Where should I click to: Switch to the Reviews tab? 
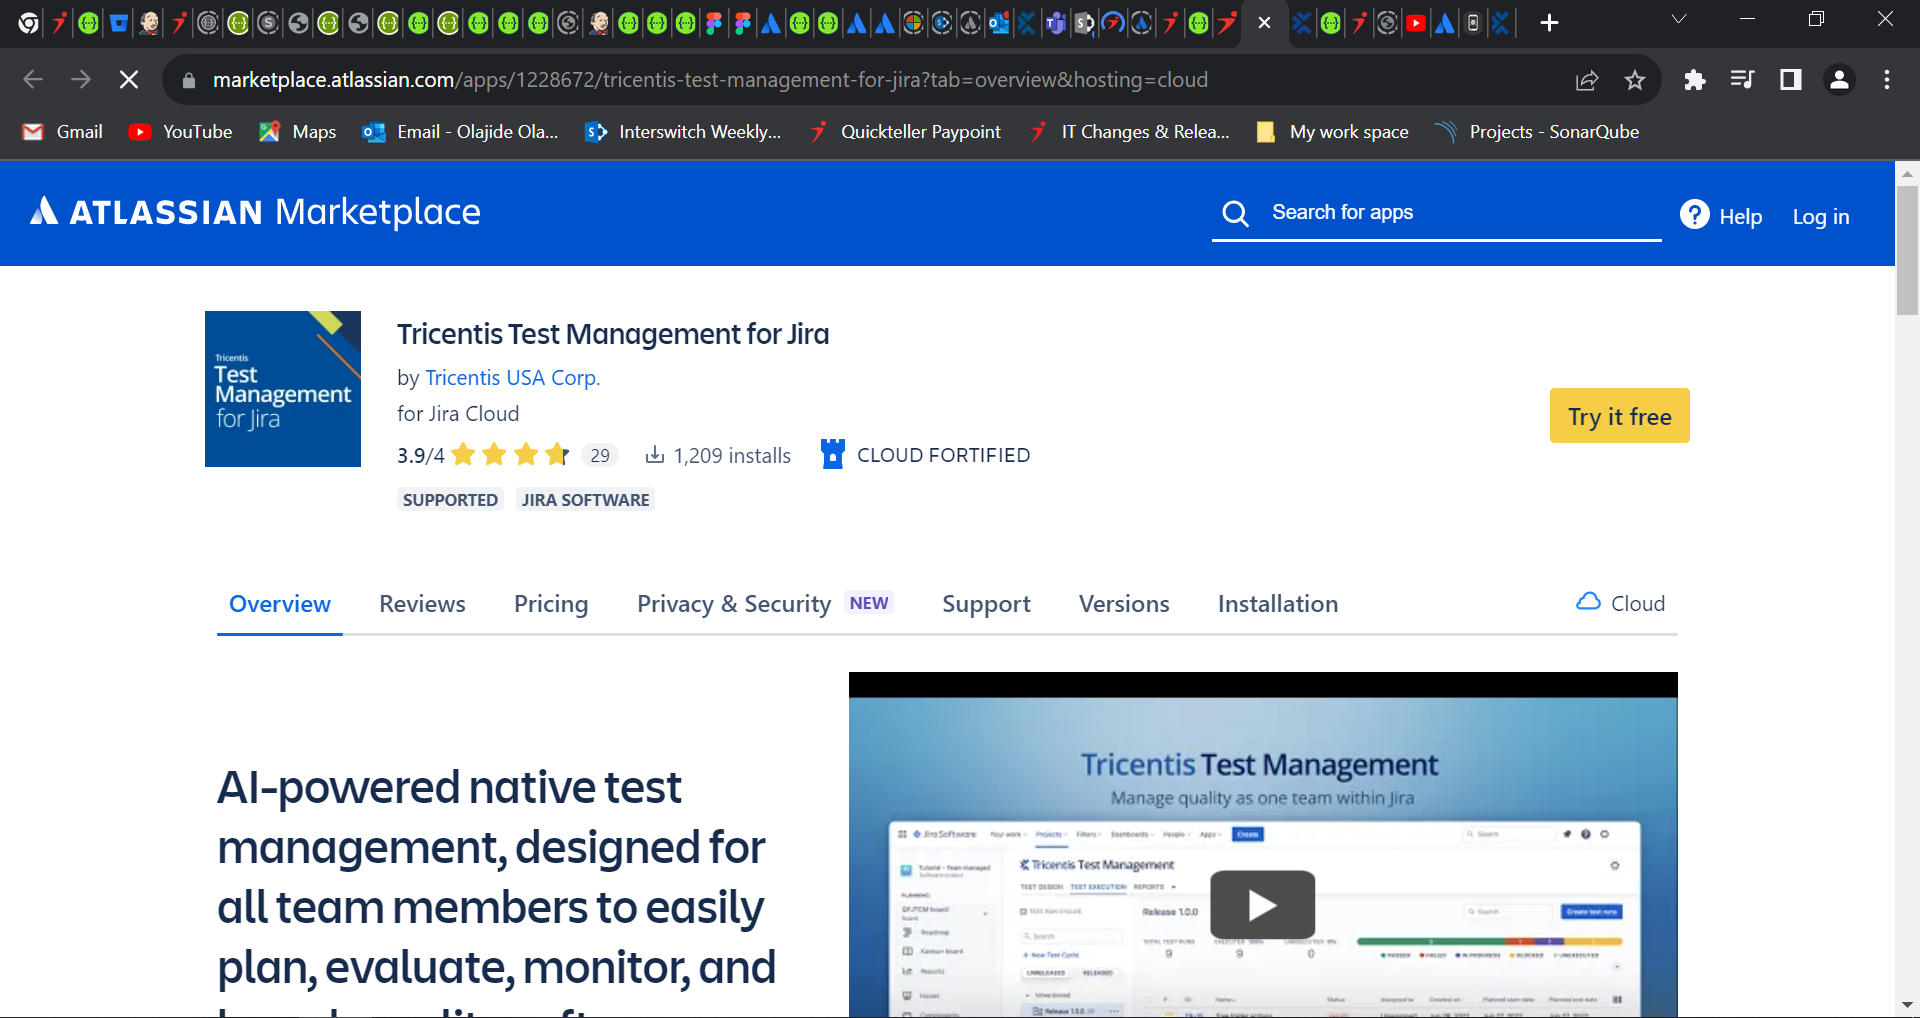[422, 604]
